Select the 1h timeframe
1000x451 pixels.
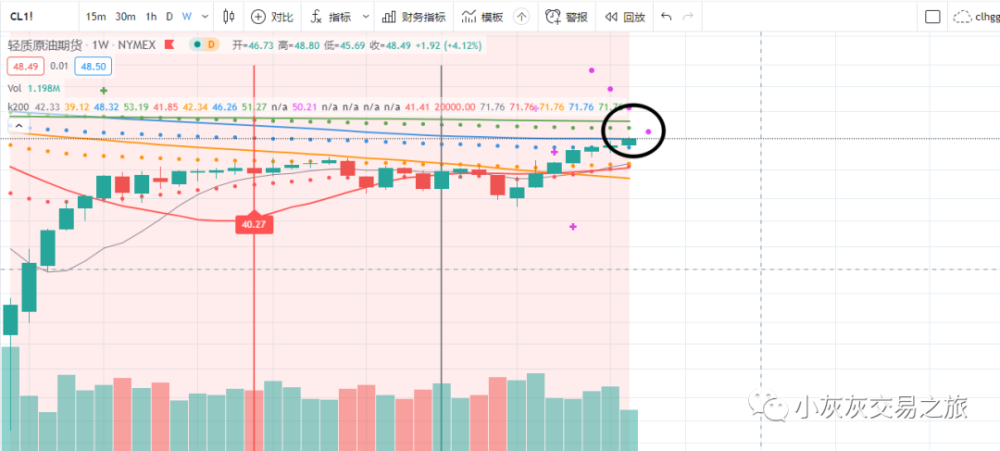[x=151, y=17]
